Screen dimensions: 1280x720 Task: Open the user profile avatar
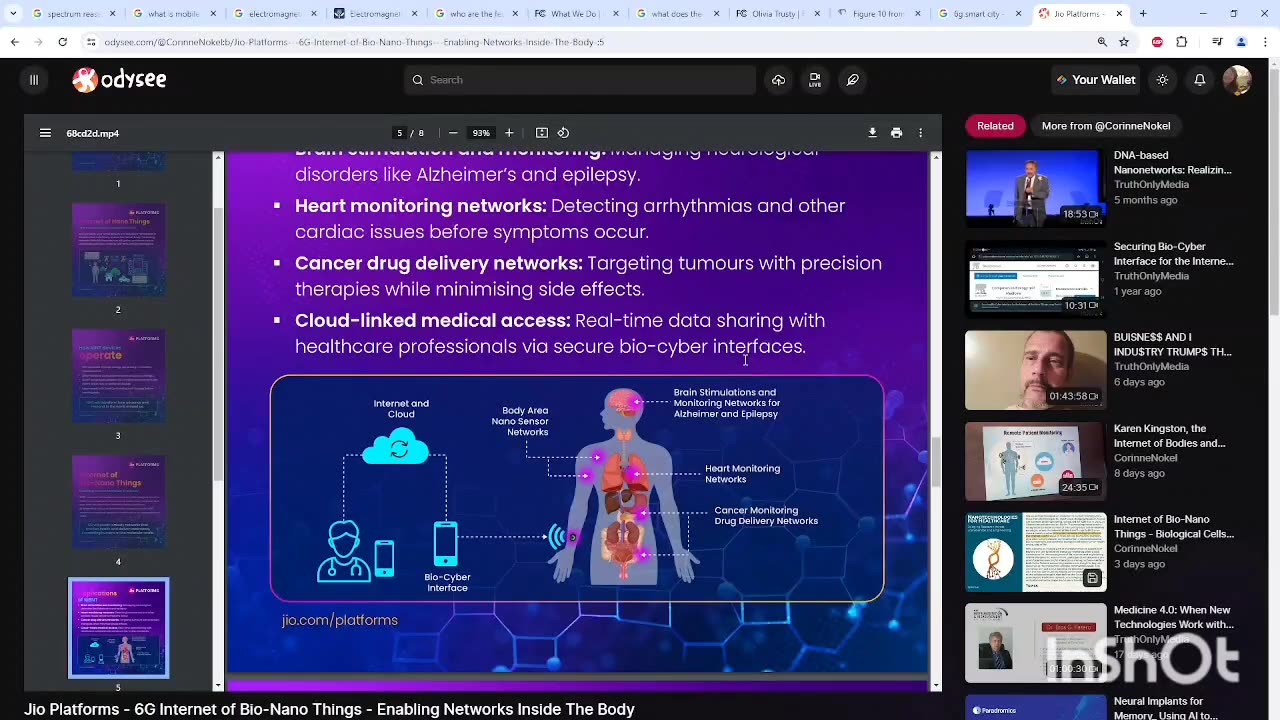(1237, 80)
